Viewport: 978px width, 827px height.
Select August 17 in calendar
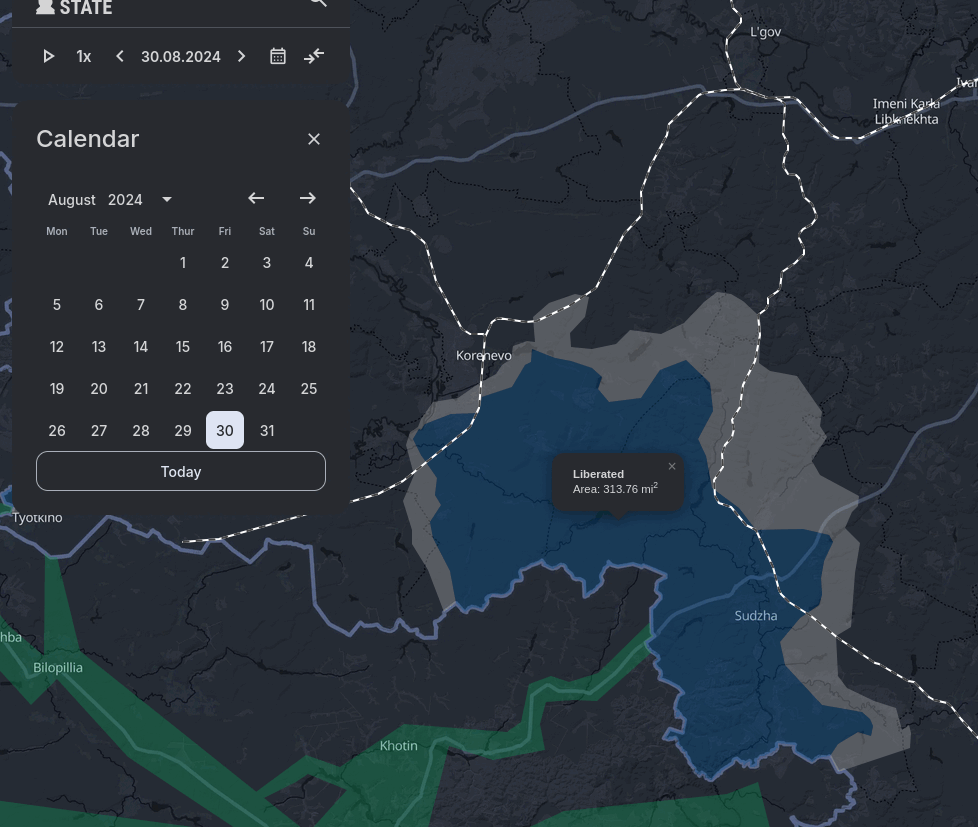(x=267, y=347)
